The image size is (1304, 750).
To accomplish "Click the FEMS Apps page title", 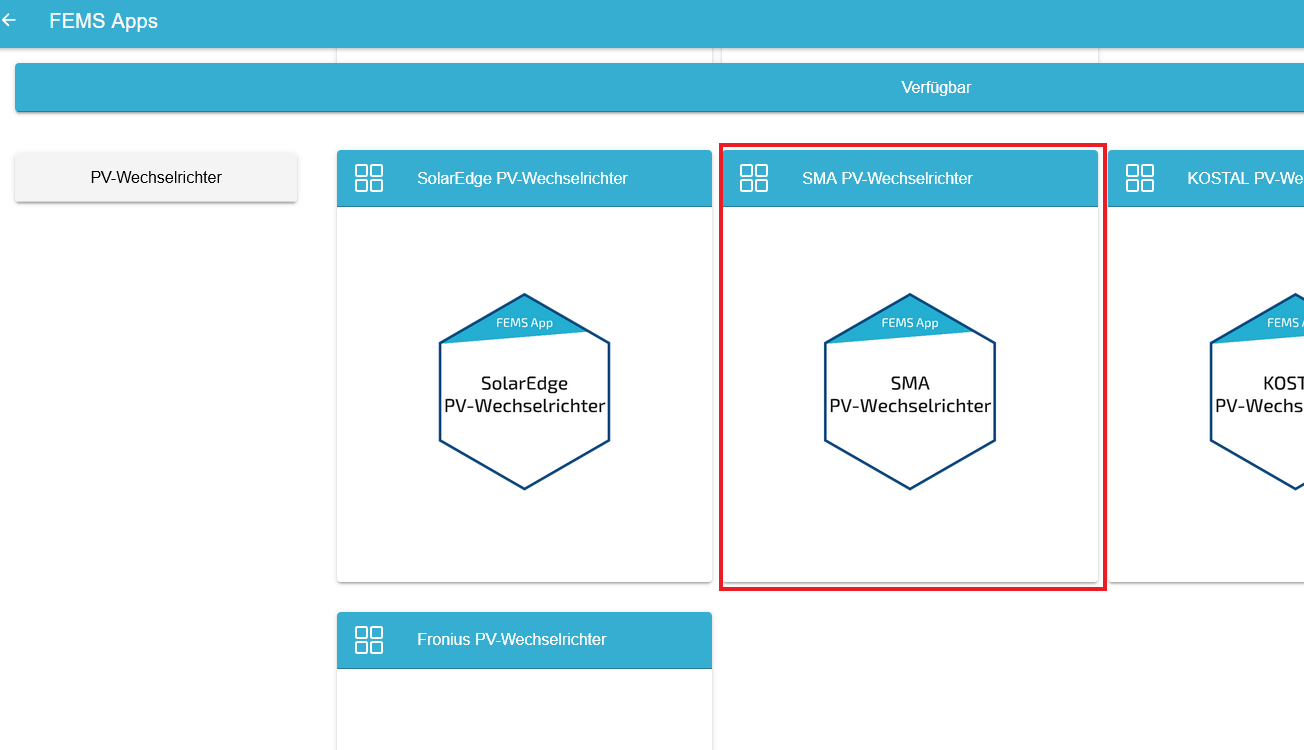I will 103,21.
